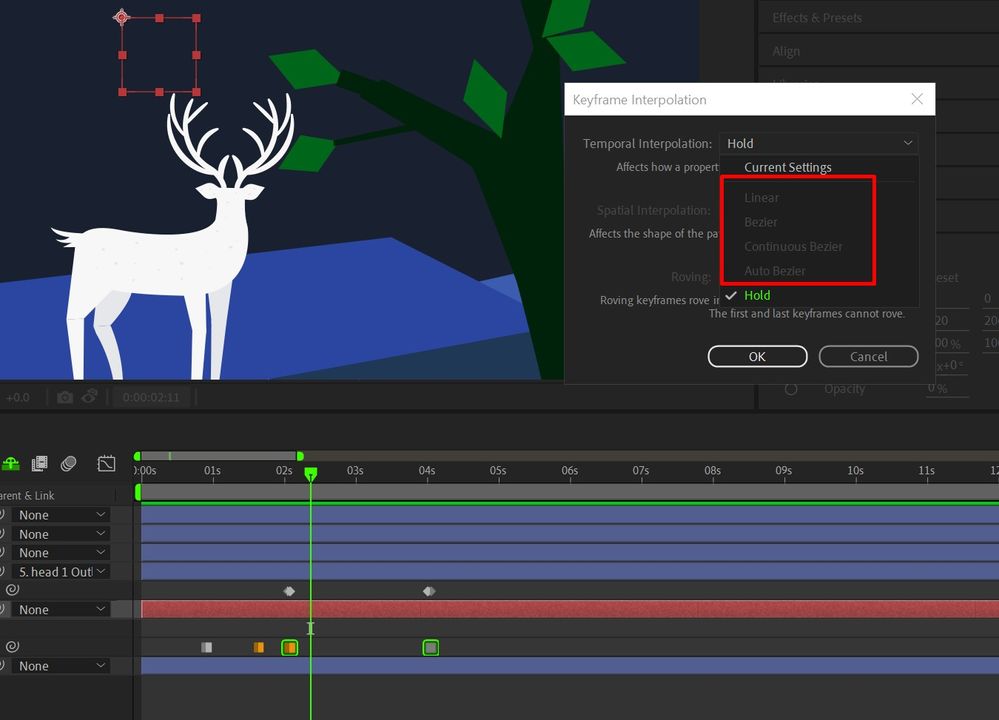
Task: Open the Align panel
Action: (786, 51)
